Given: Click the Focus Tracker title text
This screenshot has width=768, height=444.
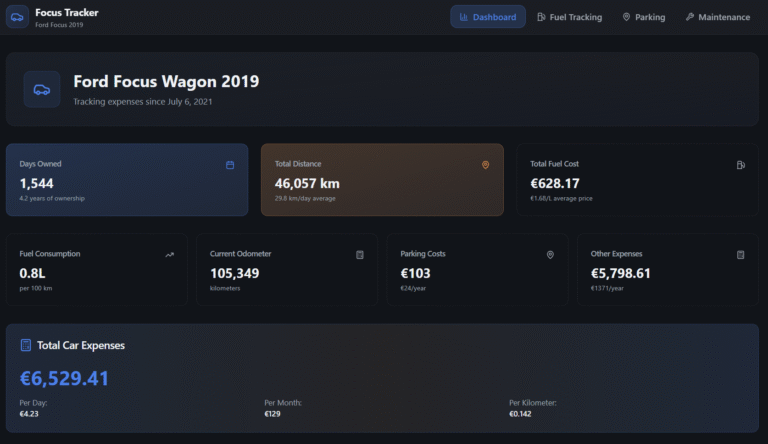Looking at the screenshot, I should tap(67, 12).
